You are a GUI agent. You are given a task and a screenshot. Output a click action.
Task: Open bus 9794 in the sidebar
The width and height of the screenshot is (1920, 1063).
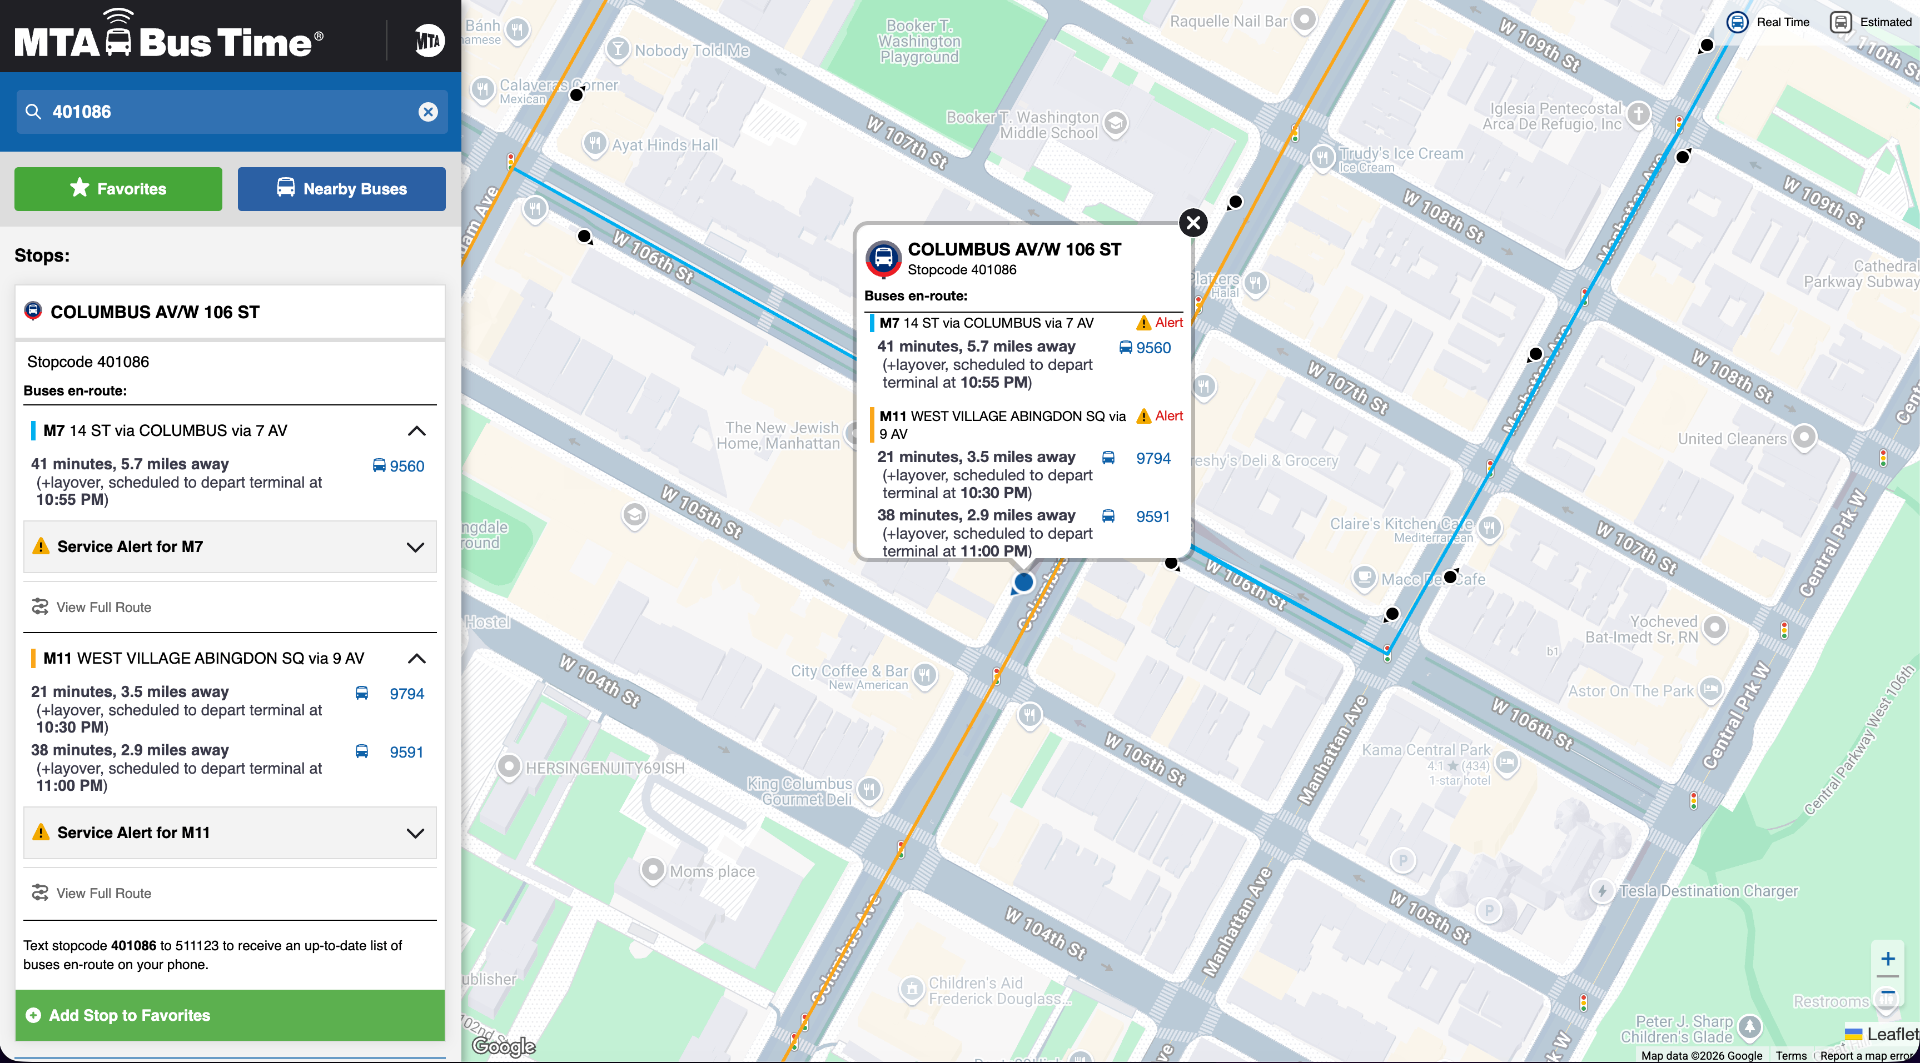407,694
